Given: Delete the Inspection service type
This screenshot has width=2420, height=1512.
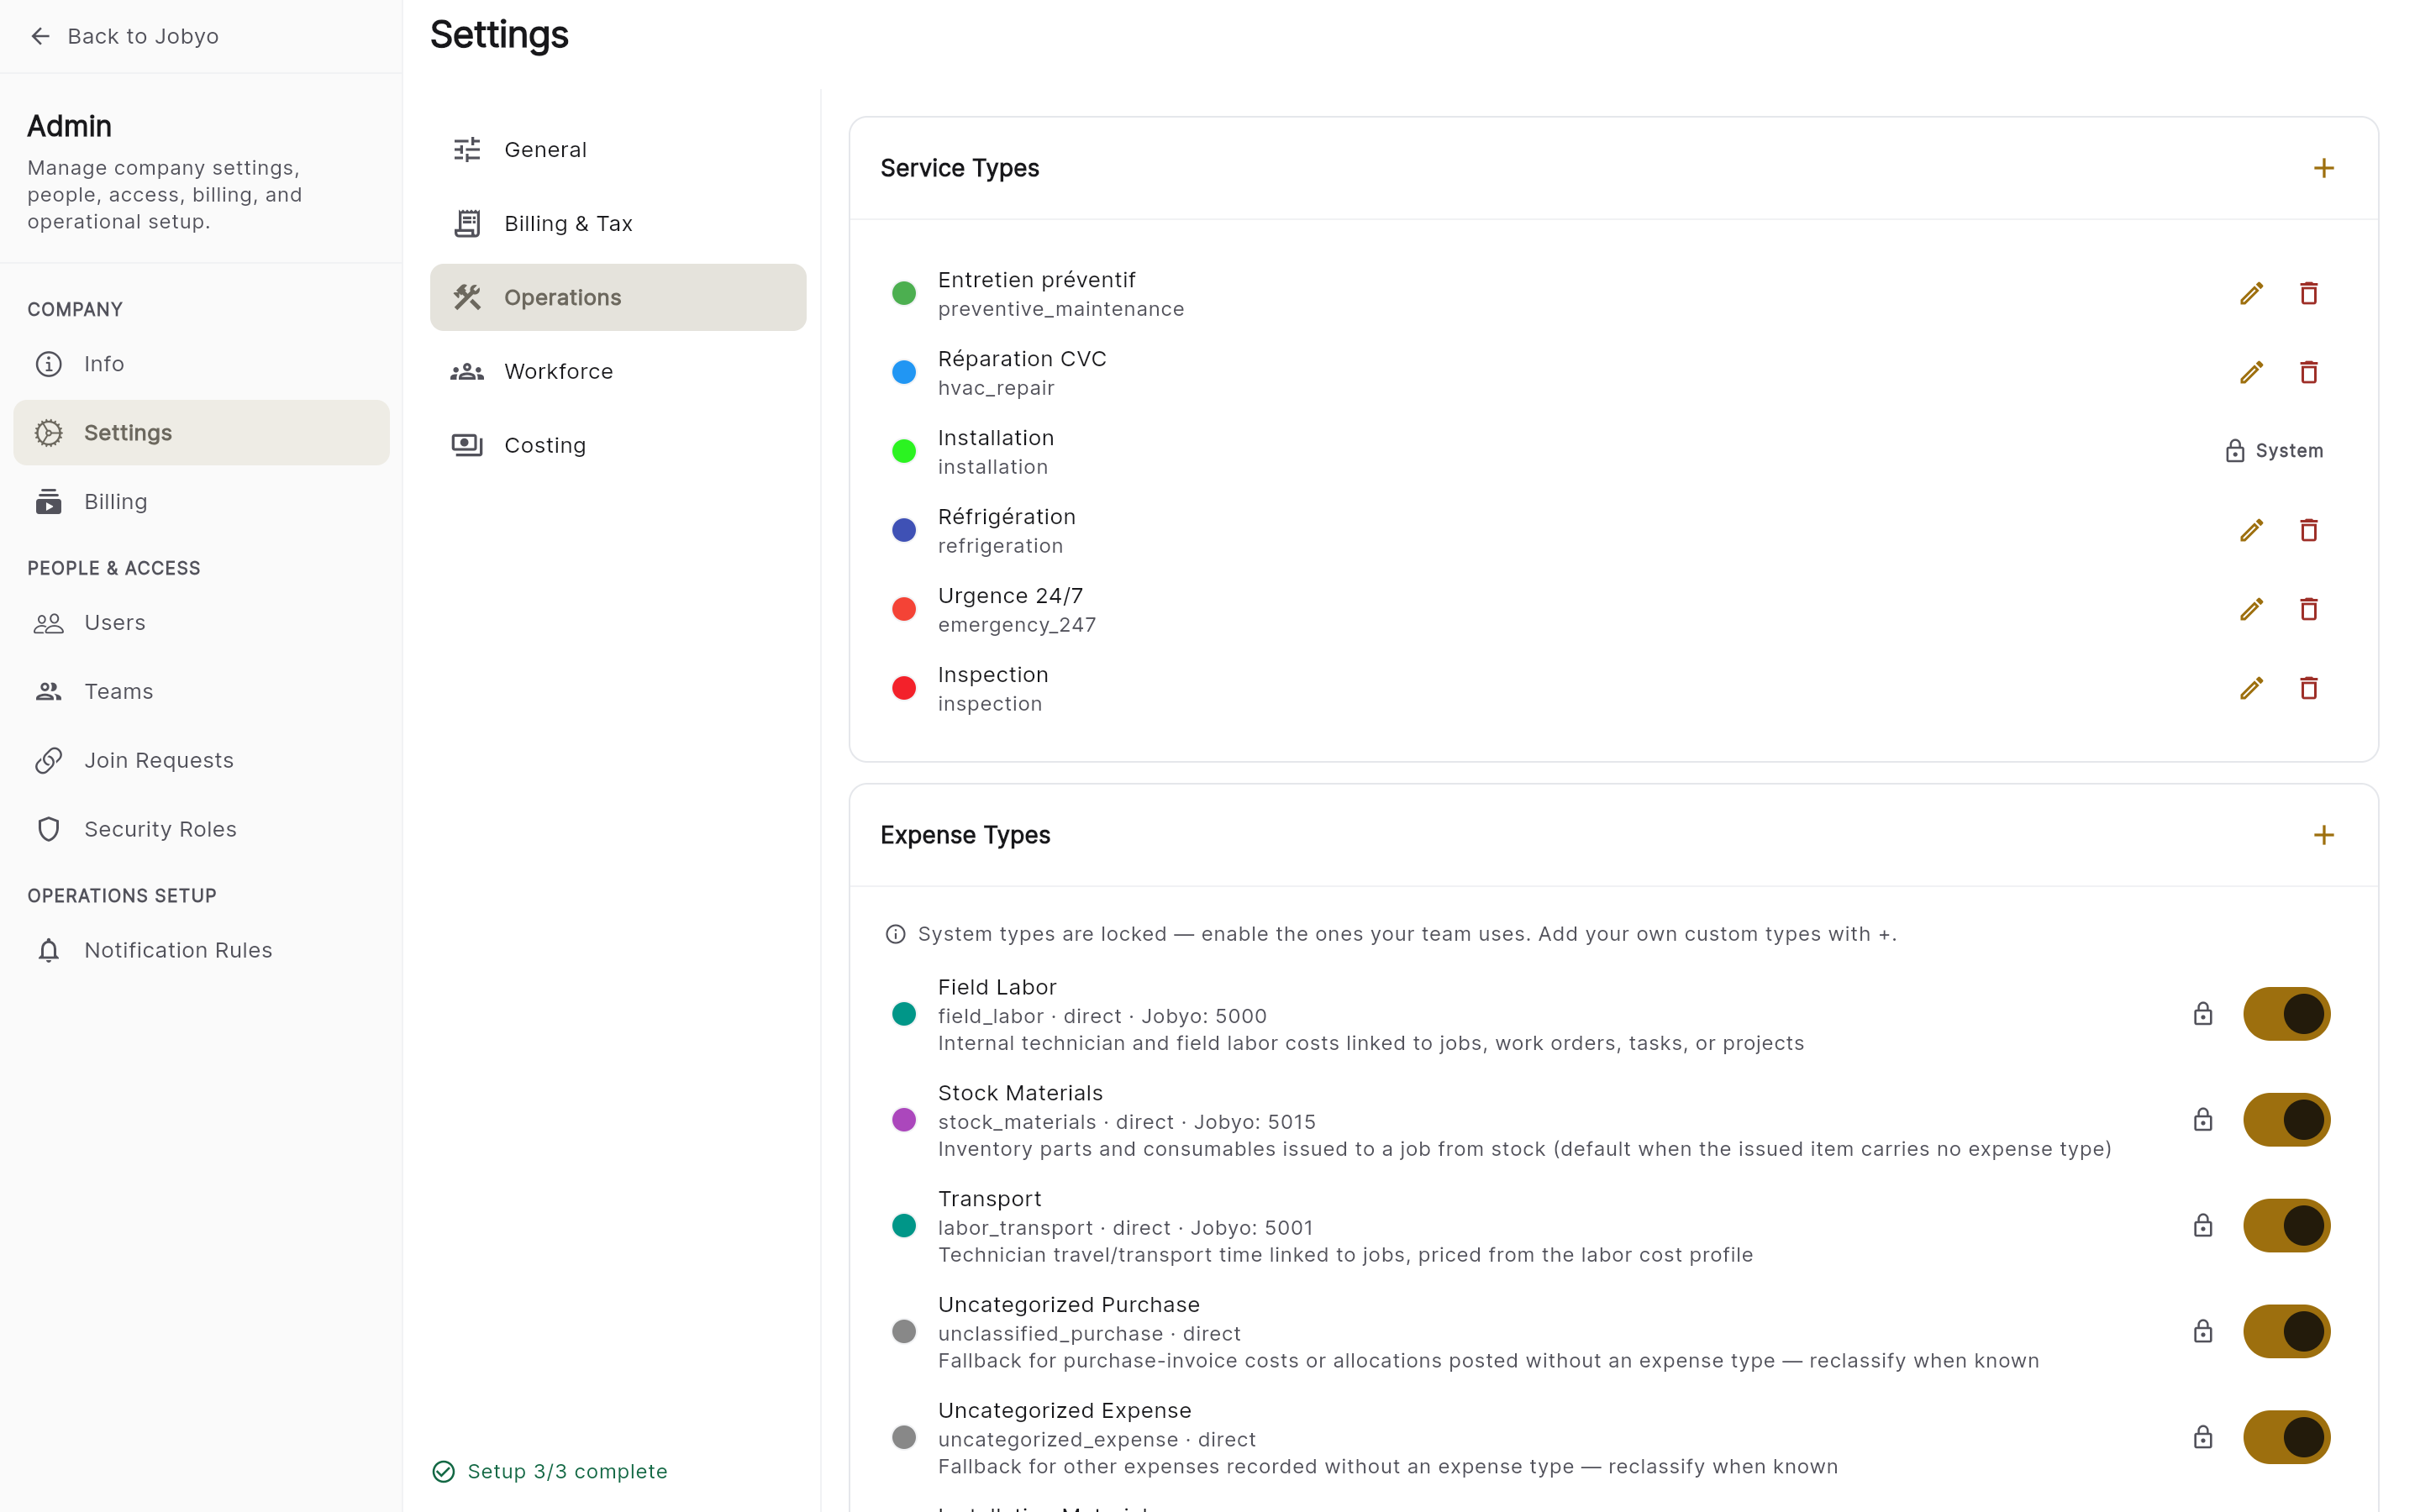Looking at the screenshot, I should pos(2308,688).
